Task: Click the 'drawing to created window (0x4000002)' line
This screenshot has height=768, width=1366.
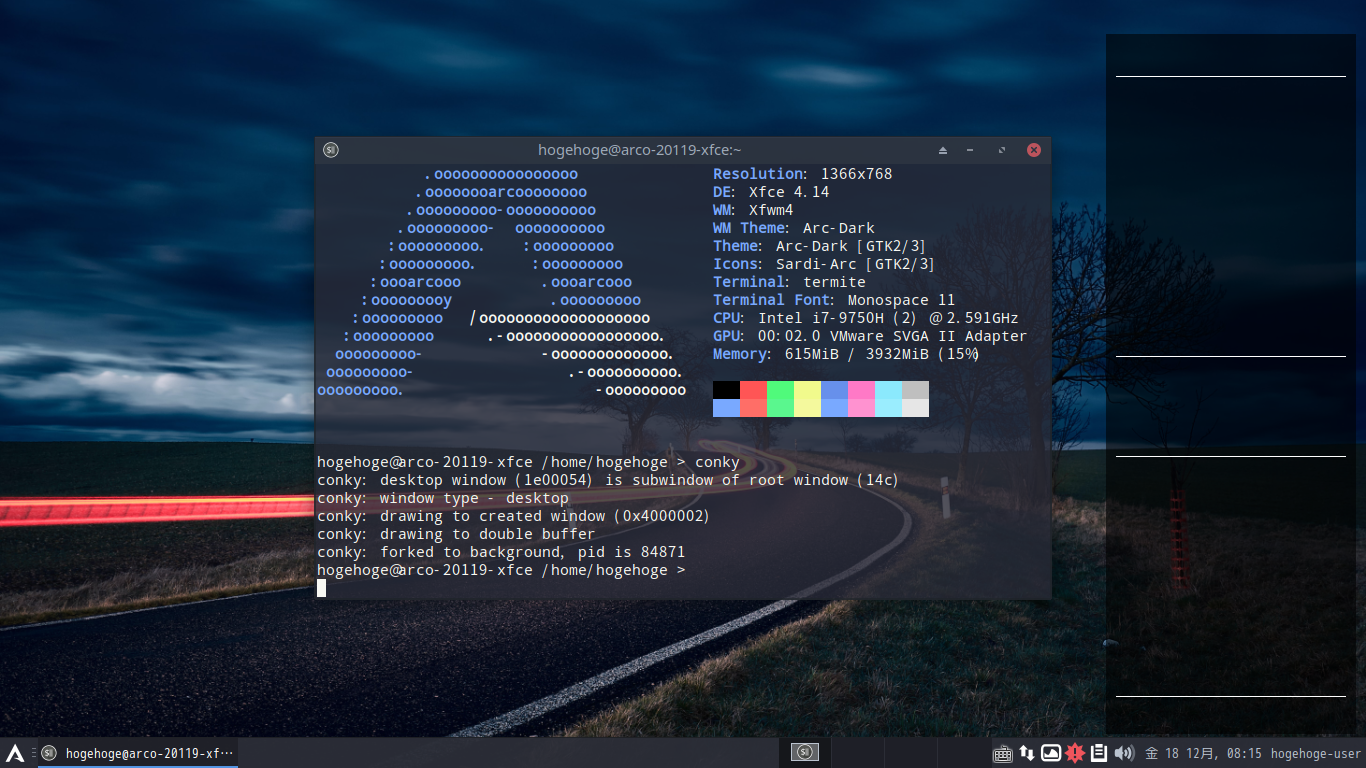Action: pyautogui.click(x=513, y=516)
